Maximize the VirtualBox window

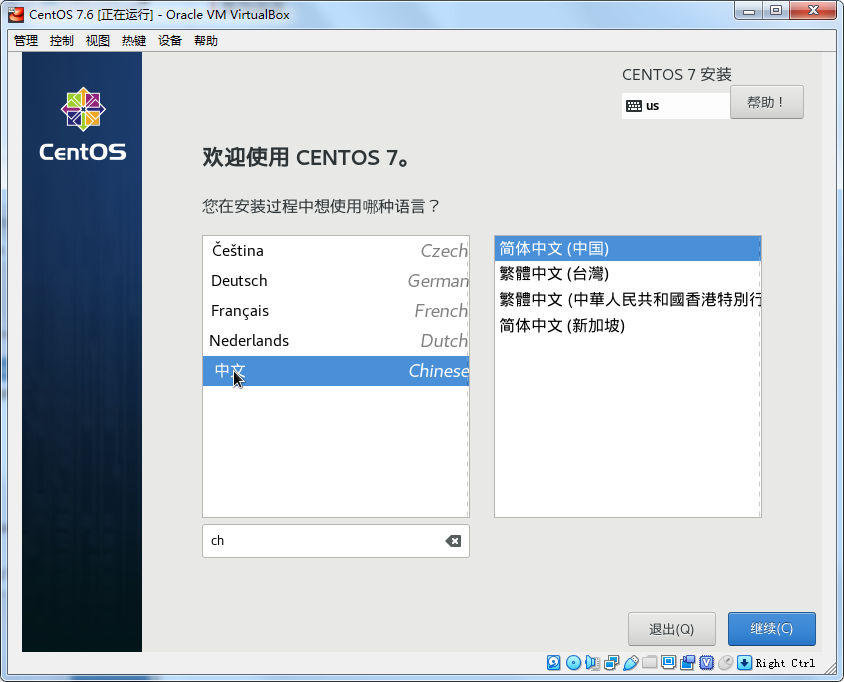[x=776, y=10]
